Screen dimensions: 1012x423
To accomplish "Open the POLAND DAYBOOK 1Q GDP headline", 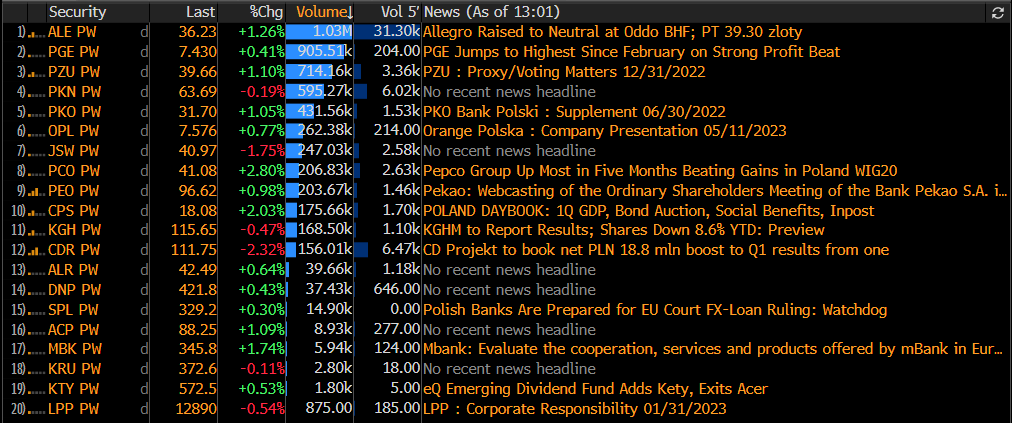I will coord(649,211).
